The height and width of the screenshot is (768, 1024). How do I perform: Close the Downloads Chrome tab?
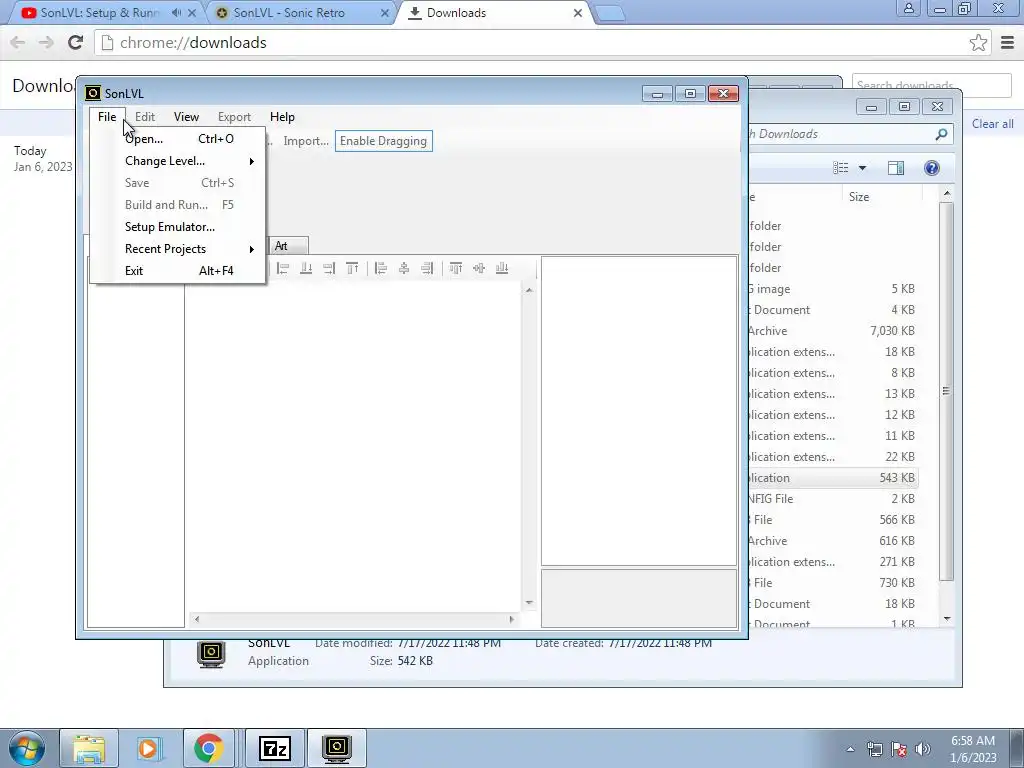click(577, 13)
